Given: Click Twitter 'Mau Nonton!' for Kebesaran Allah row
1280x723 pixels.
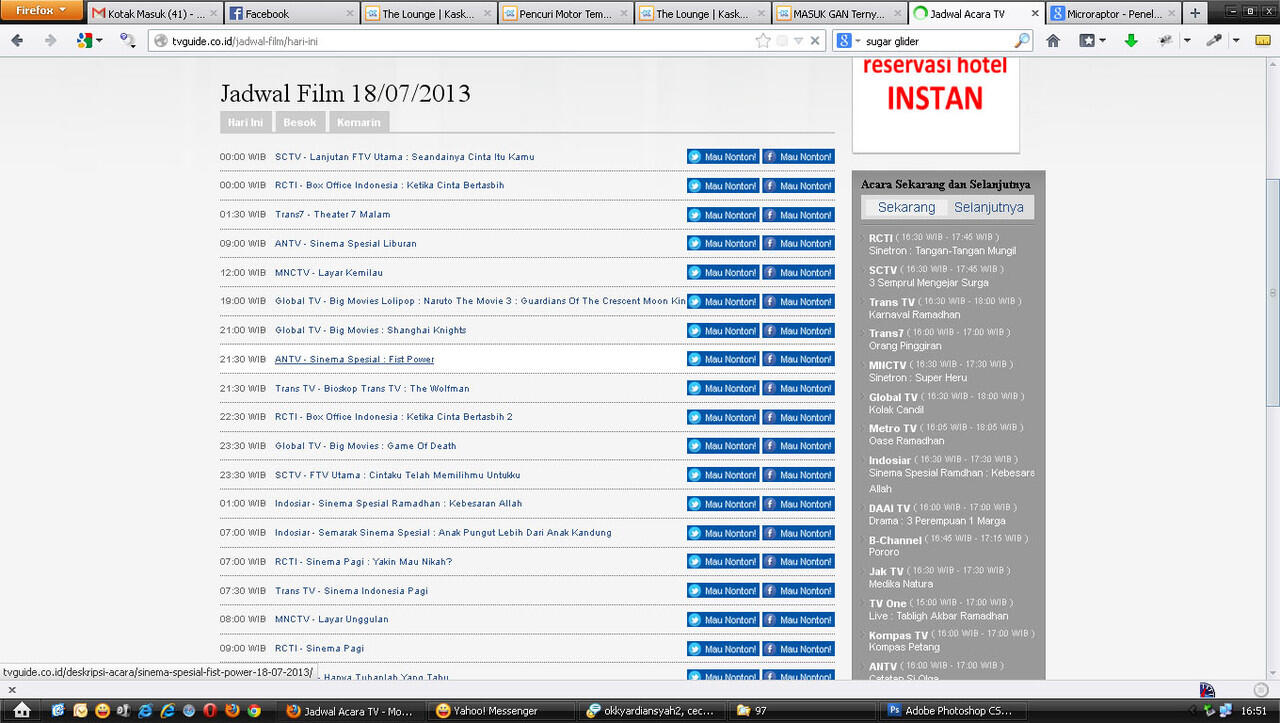Looking at the screenshot, I should 723,504.
